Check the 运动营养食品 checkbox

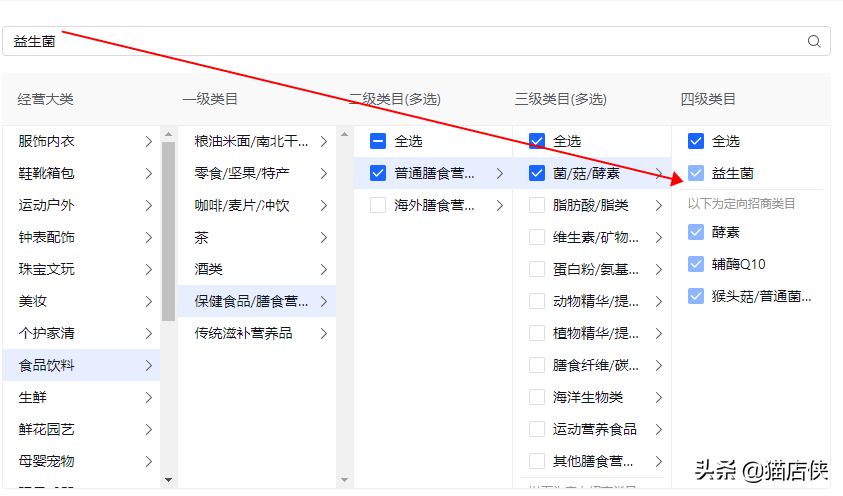[537, 429]
